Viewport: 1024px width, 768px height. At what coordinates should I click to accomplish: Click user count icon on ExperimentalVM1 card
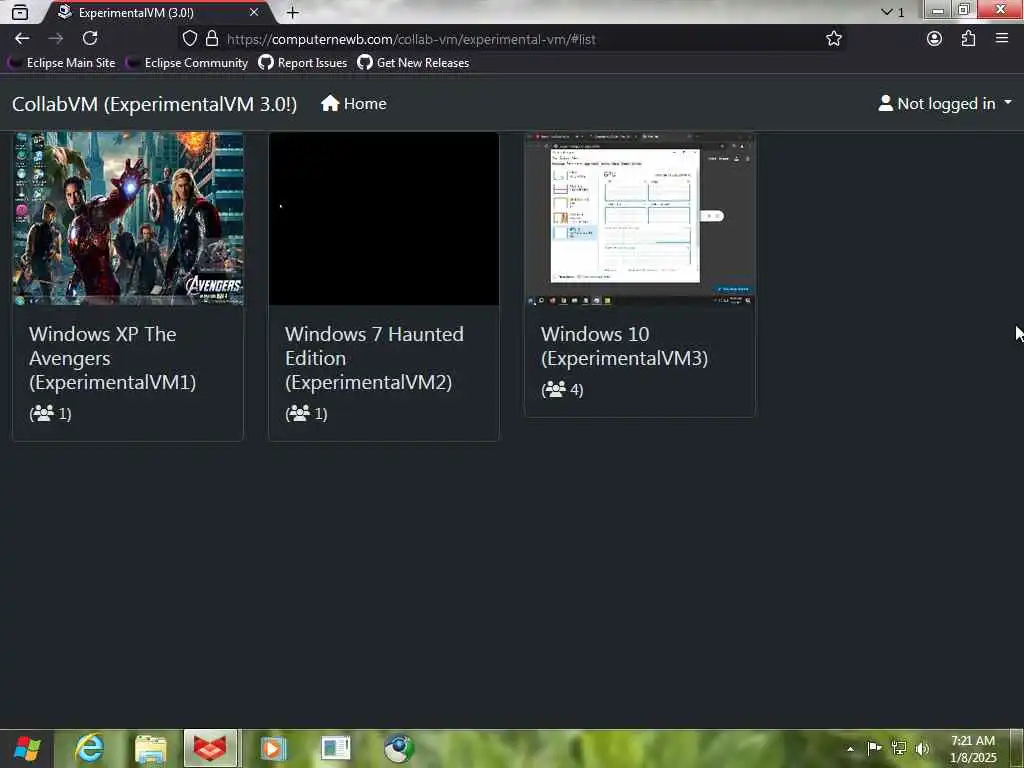pyautogui.click(x=43, y=413)
